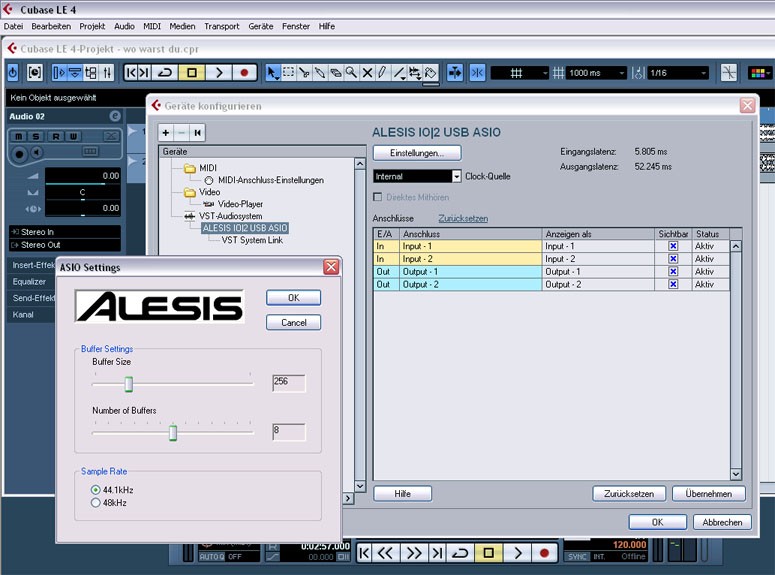The width and height of the screenshot is (775, 575).
Task: Open the Clock-Quelle Internal dropdown
Action: [x=418, y=176]
